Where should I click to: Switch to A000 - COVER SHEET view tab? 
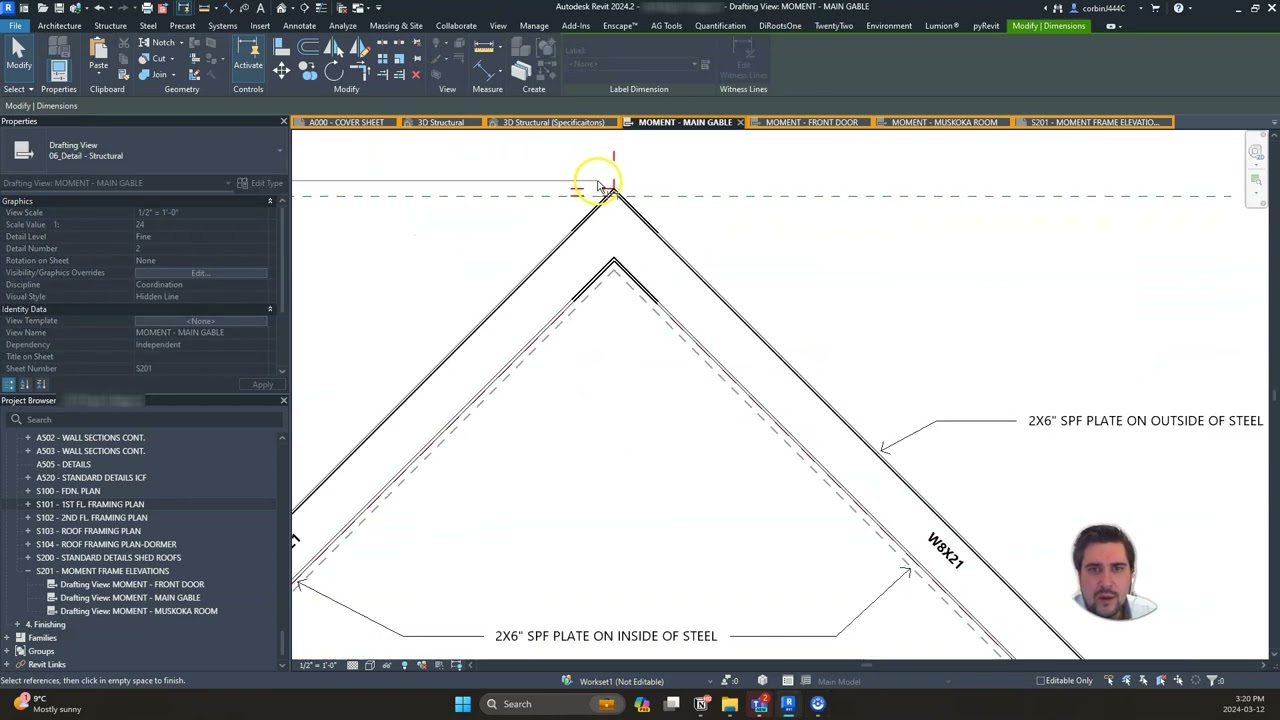point(346,122)
